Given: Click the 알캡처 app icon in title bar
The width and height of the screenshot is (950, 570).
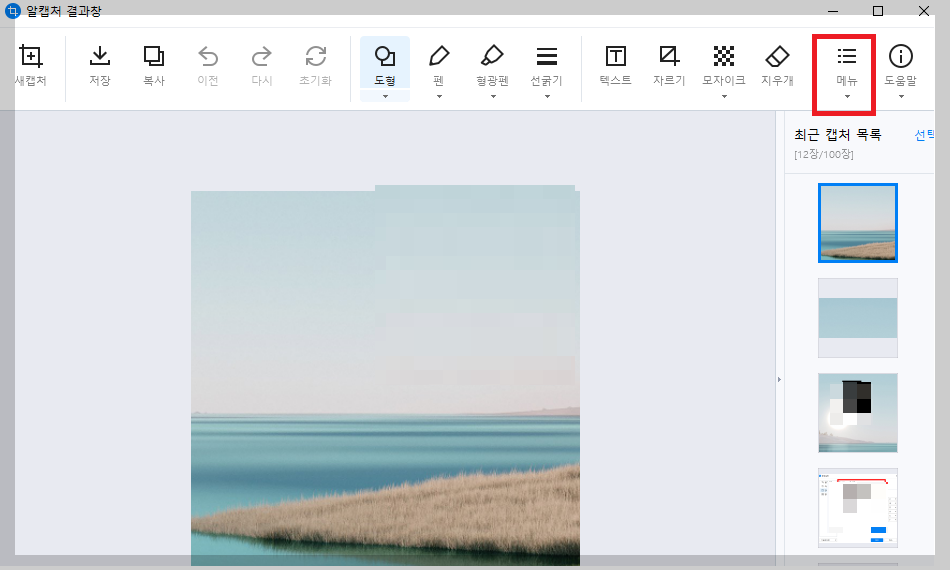Looking at the screenshot, I should (x=12, y=11).
